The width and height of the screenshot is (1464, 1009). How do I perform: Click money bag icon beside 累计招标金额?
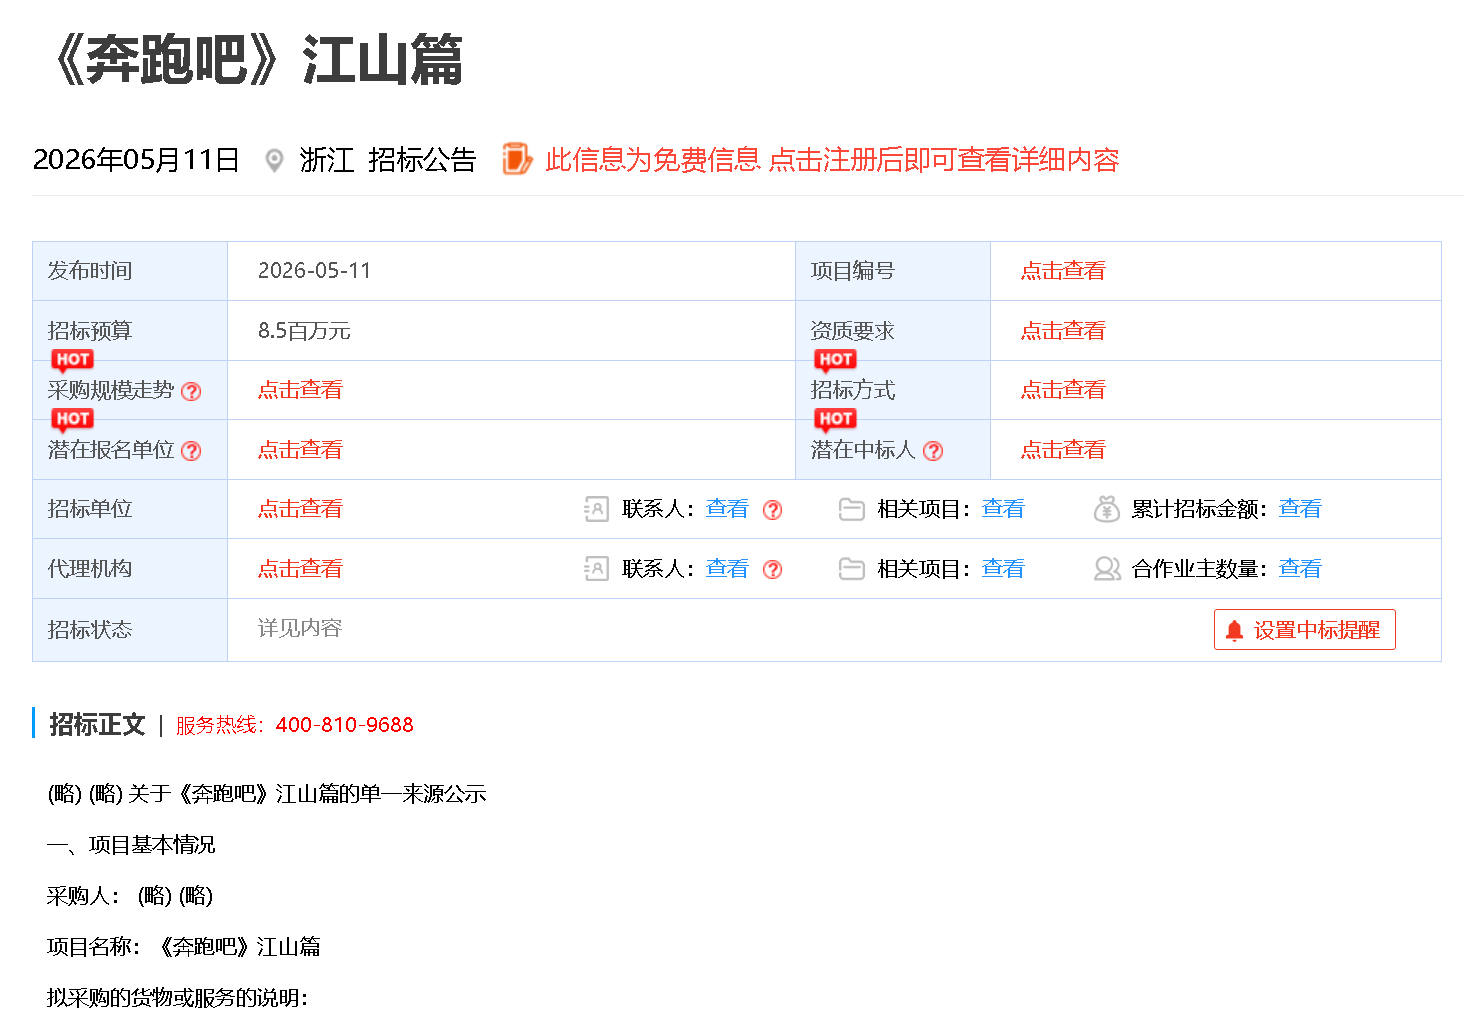[x=1106, y=509]
